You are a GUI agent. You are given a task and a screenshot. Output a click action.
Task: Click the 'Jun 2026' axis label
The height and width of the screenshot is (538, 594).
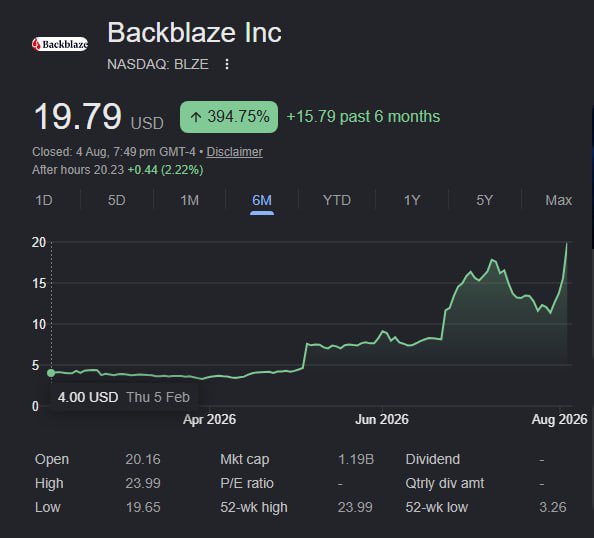382,419
